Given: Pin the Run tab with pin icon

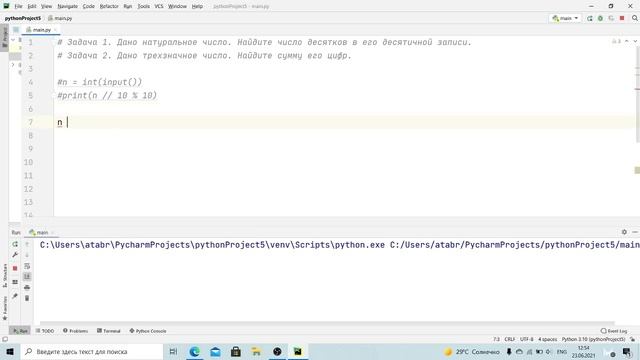Looking at the screenshot, I should click(x=15, y=296).
